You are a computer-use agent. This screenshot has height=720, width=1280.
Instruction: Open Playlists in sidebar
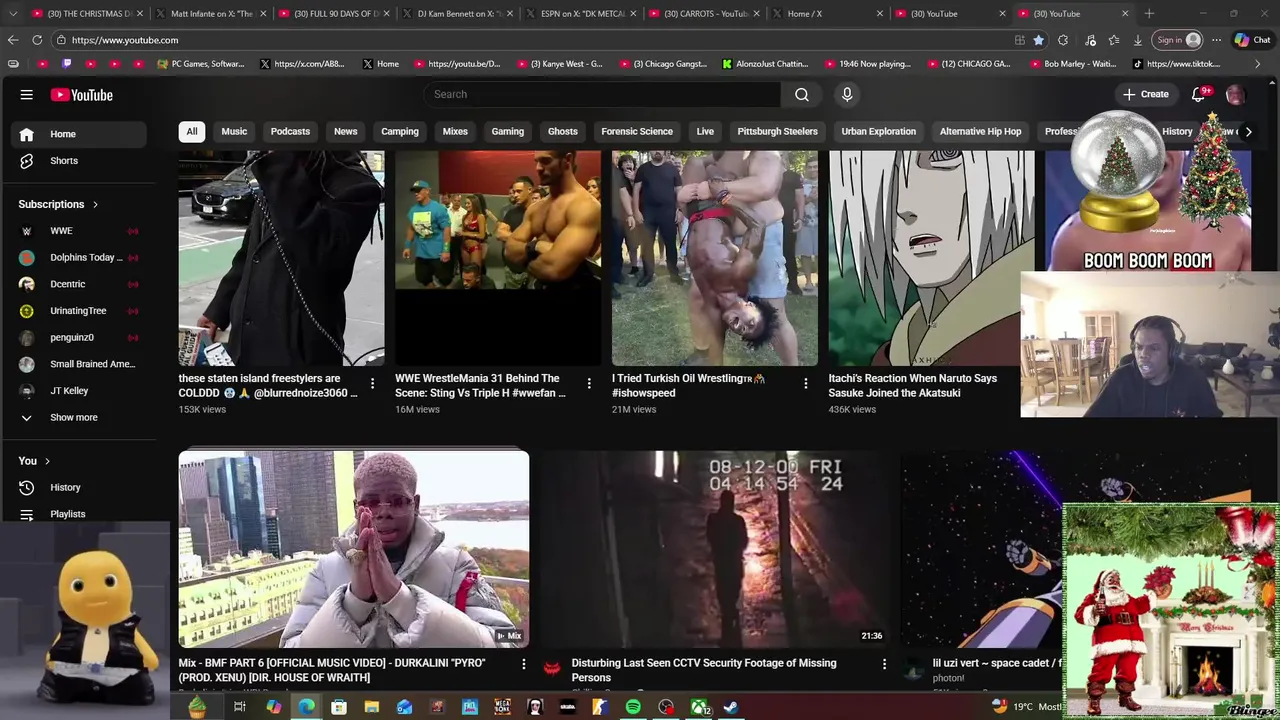pyautogui.click(x=80, y=514)
